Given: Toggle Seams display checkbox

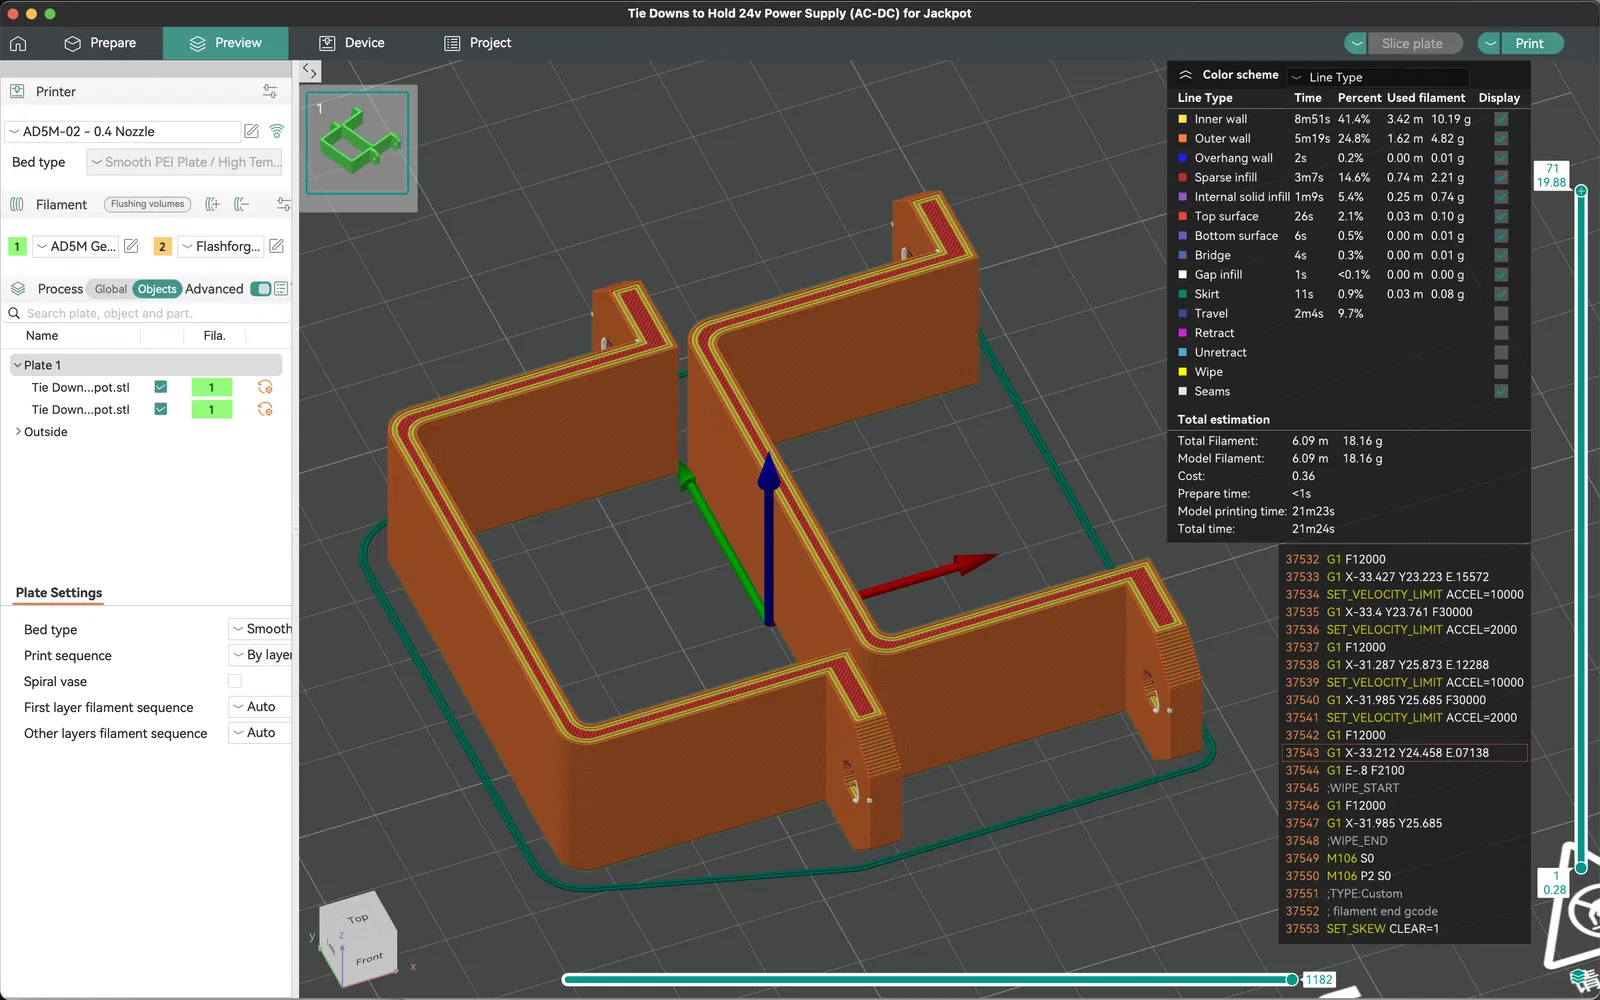Looking at the screenshot, I should (x=1501, y=391).
